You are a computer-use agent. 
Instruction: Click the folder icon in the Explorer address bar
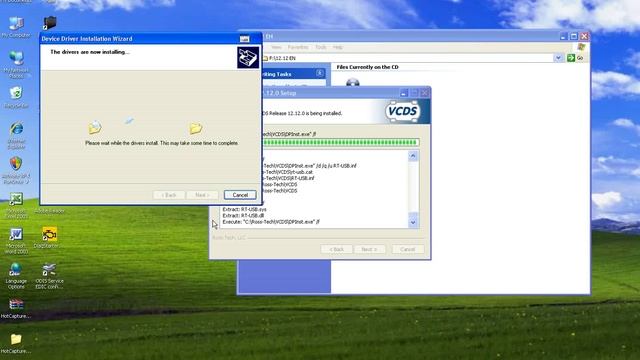pyautogui.click(x=265, y=58)
